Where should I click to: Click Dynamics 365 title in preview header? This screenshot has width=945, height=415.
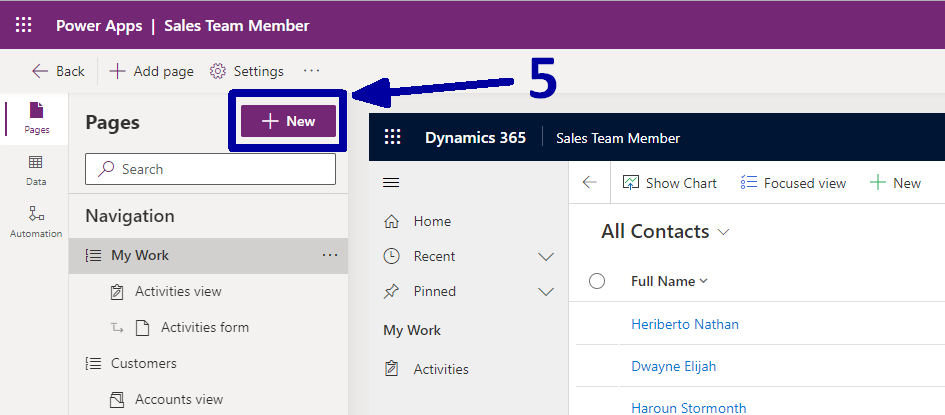coord(475,138)
